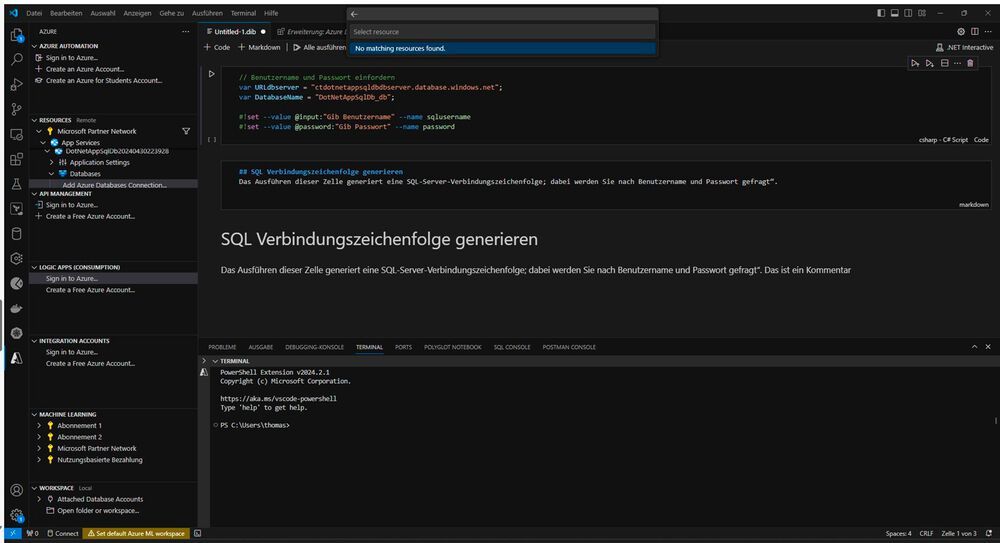Image resolution: width=1000 pixels, height=543 pixels.
Task: Open the Kubernetes wheel view
Action: pyautogui.click(x=17, y=333)
